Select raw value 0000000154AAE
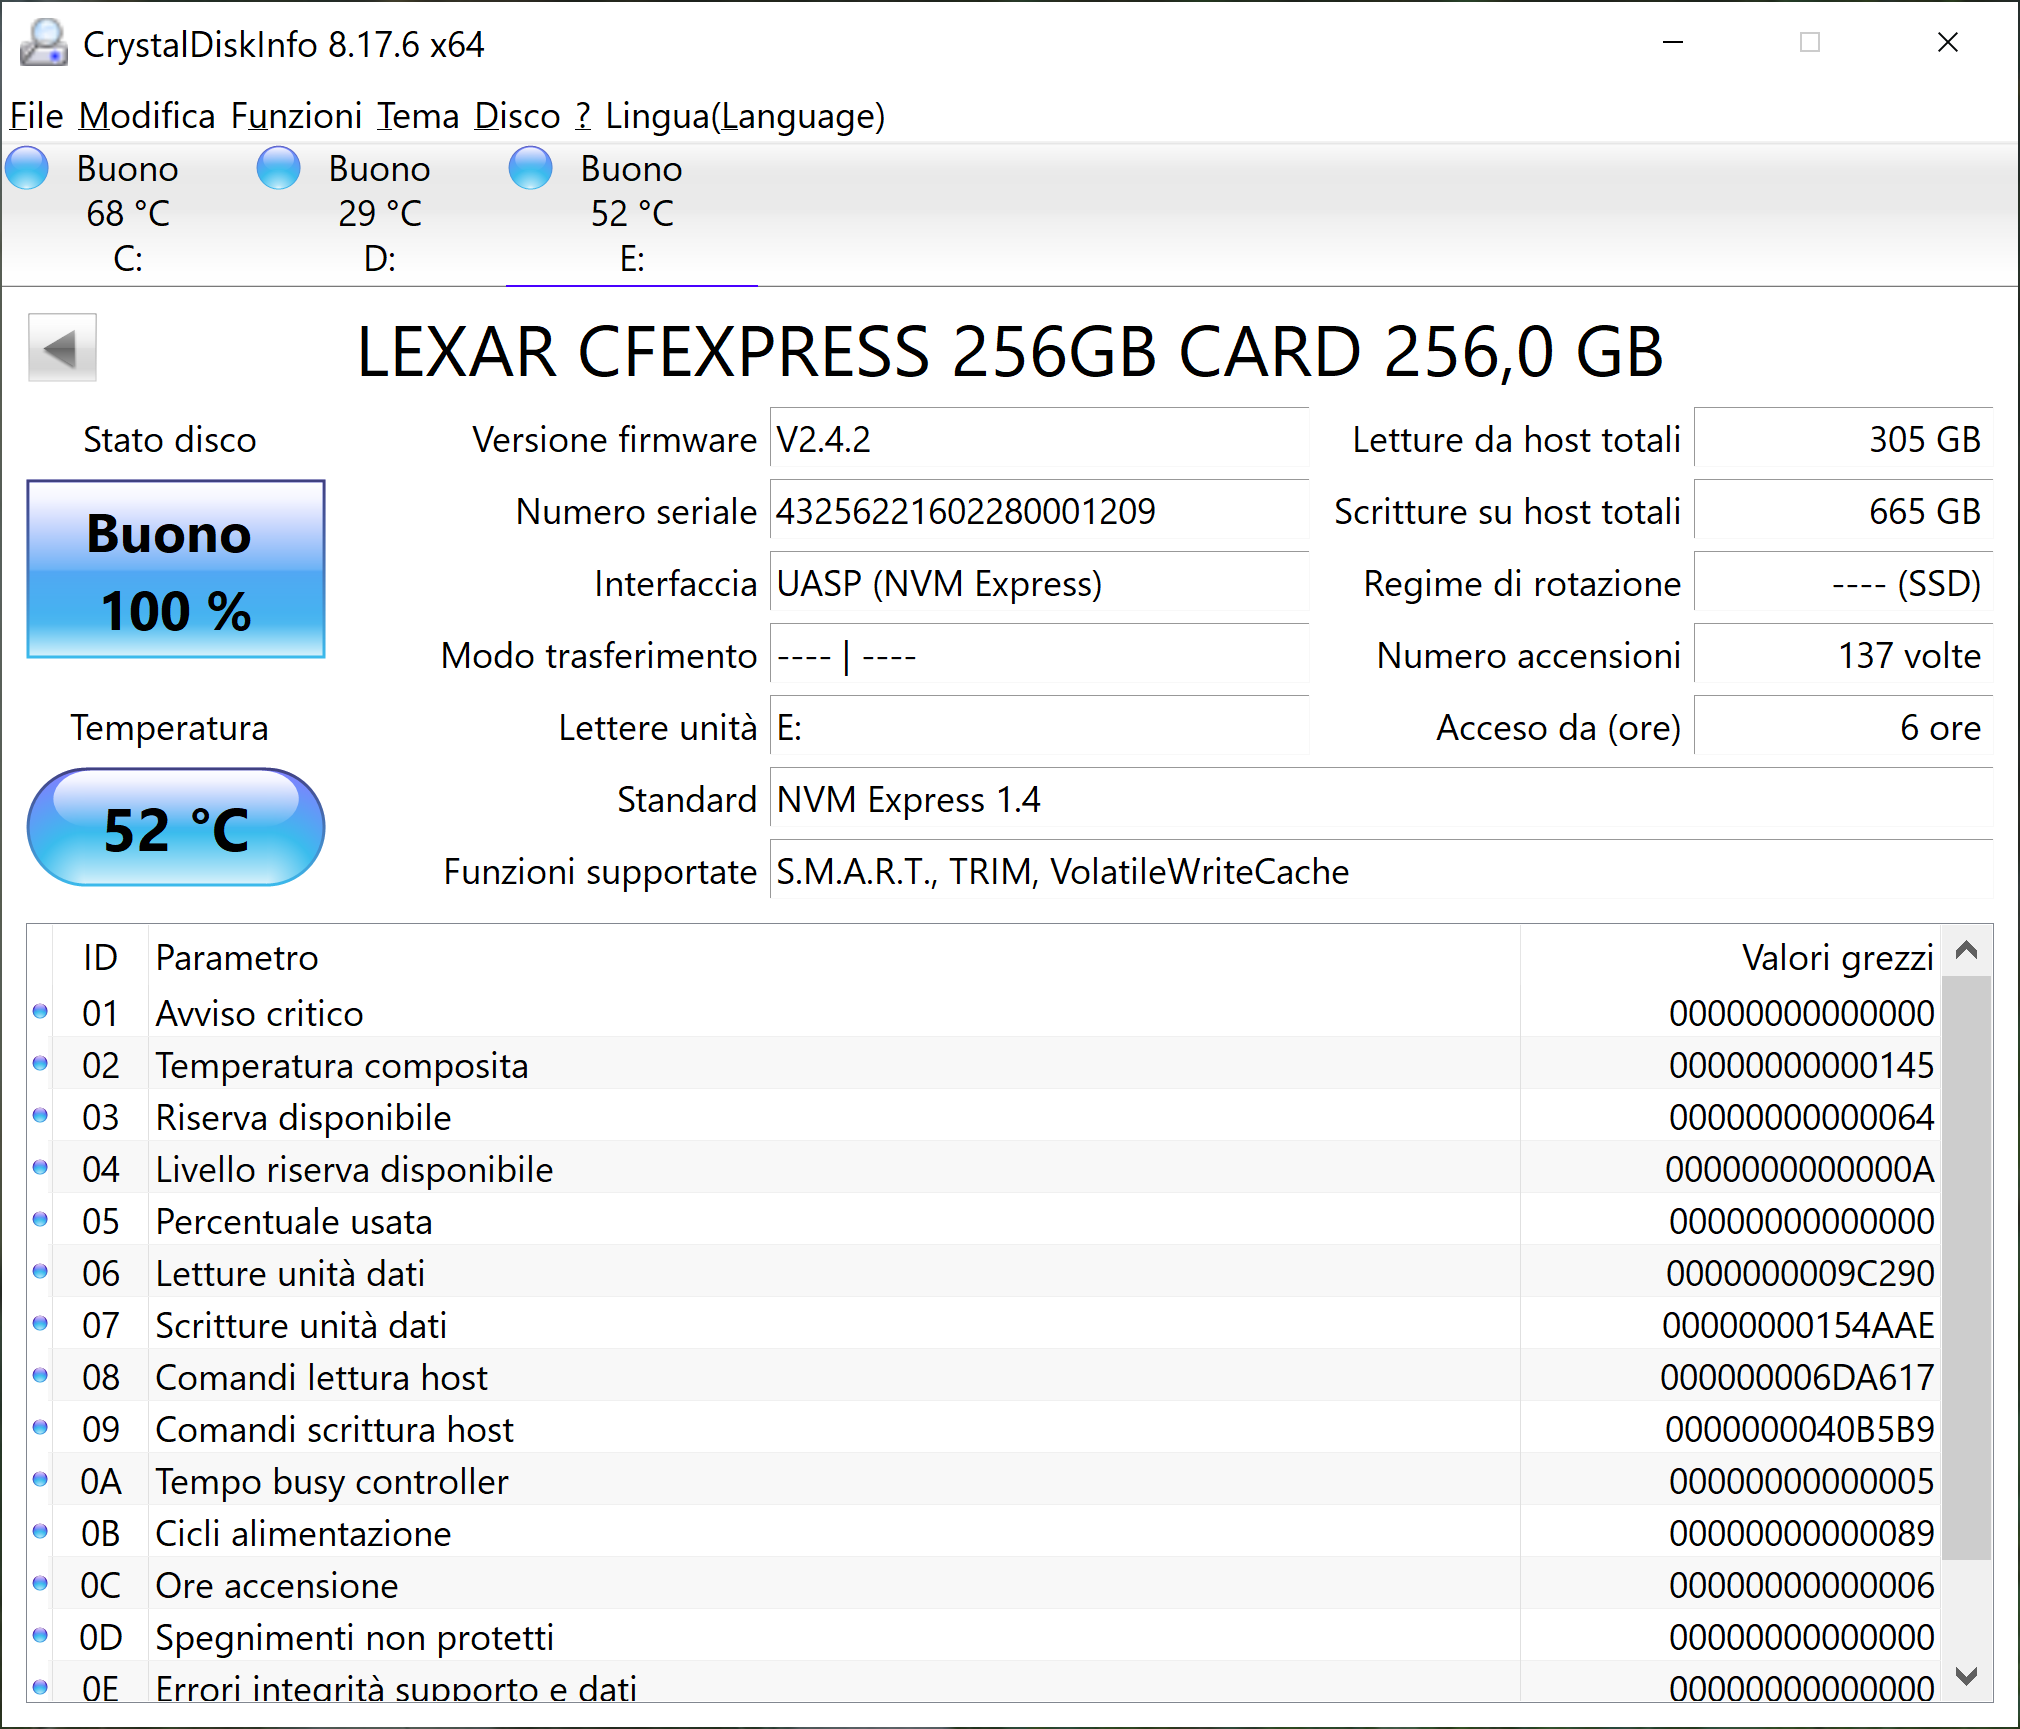 (x=1798, y=1325)
